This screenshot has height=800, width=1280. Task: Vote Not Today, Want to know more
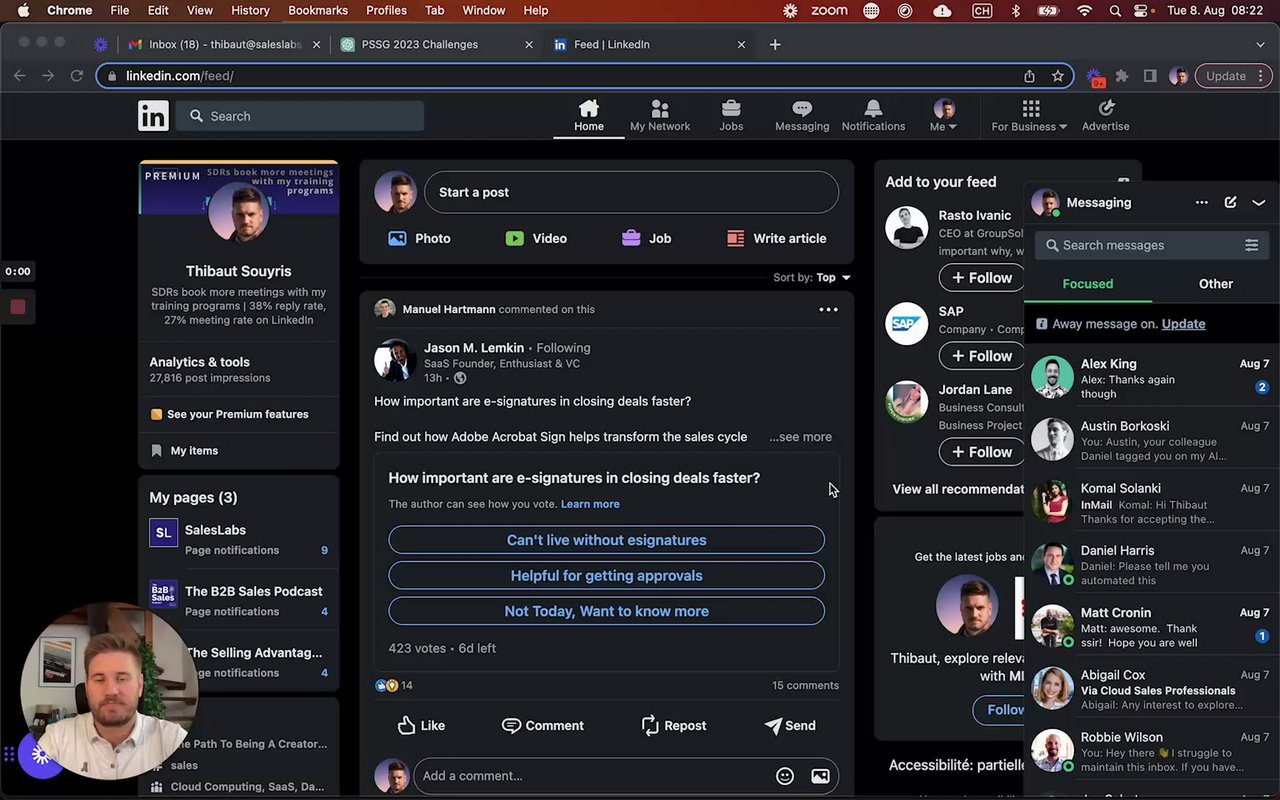click(x=606, y=611)
